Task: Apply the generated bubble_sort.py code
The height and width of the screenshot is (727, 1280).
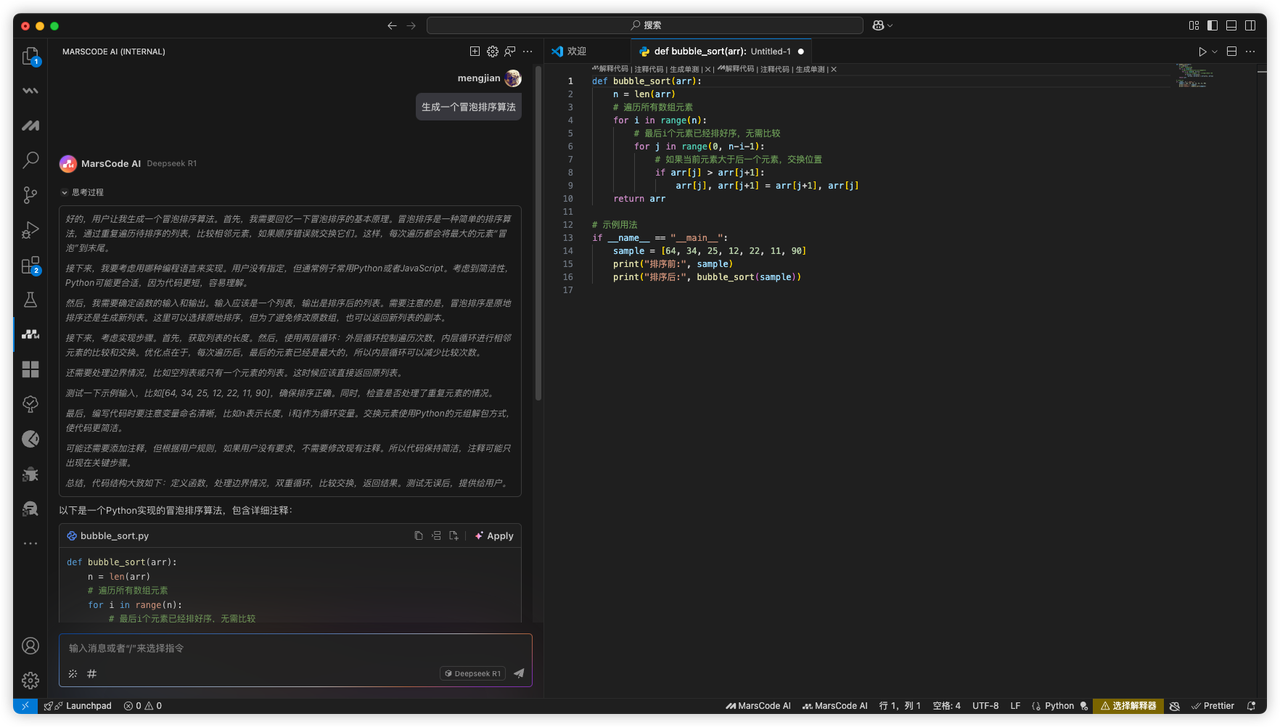Action: [x=494, y=536]
